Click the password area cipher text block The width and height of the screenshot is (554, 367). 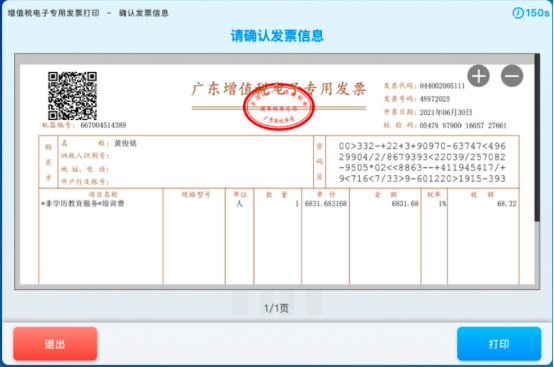point(422,162)
